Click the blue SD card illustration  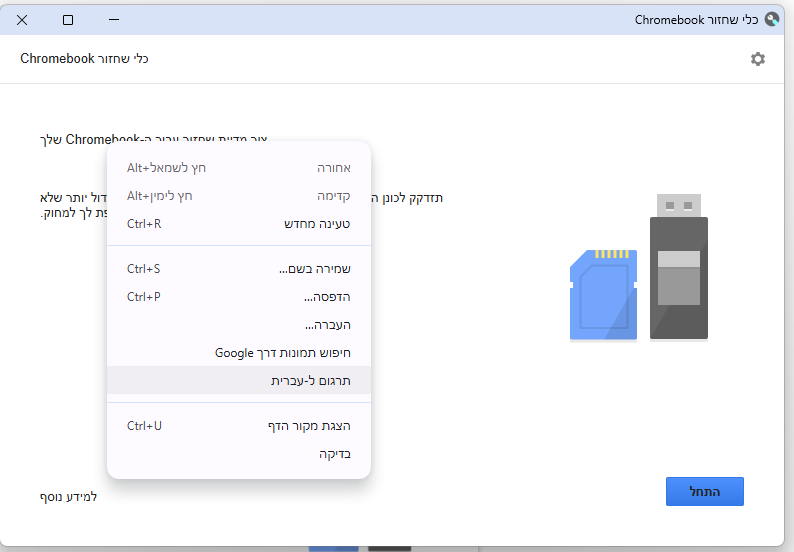click(604, 295)
